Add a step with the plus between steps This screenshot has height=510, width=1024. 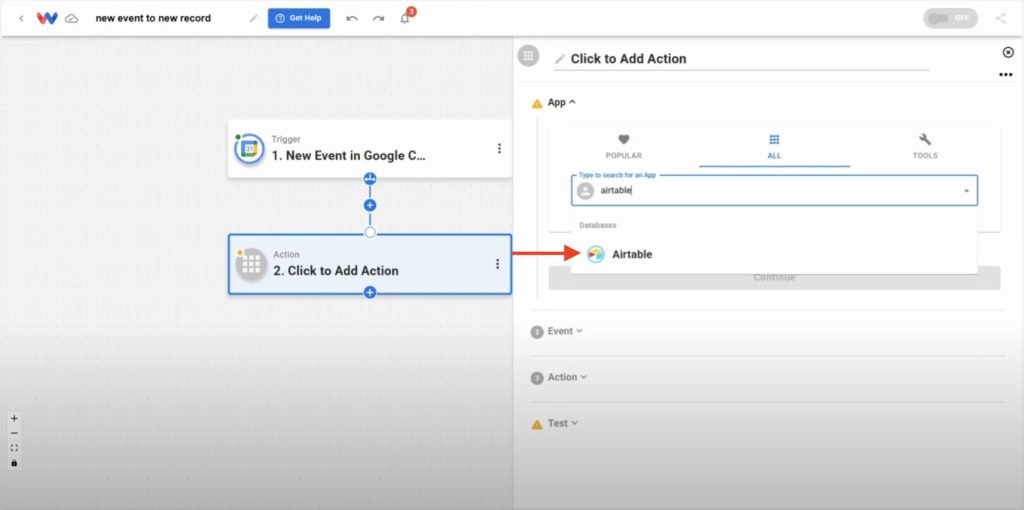pos(370,205)
